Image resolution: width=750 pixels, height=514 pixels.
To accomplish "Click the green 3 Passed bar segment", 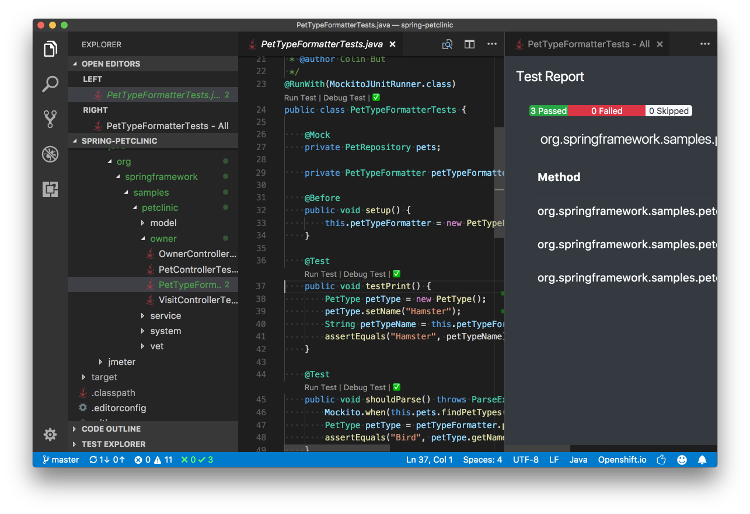I will [548, 111].
